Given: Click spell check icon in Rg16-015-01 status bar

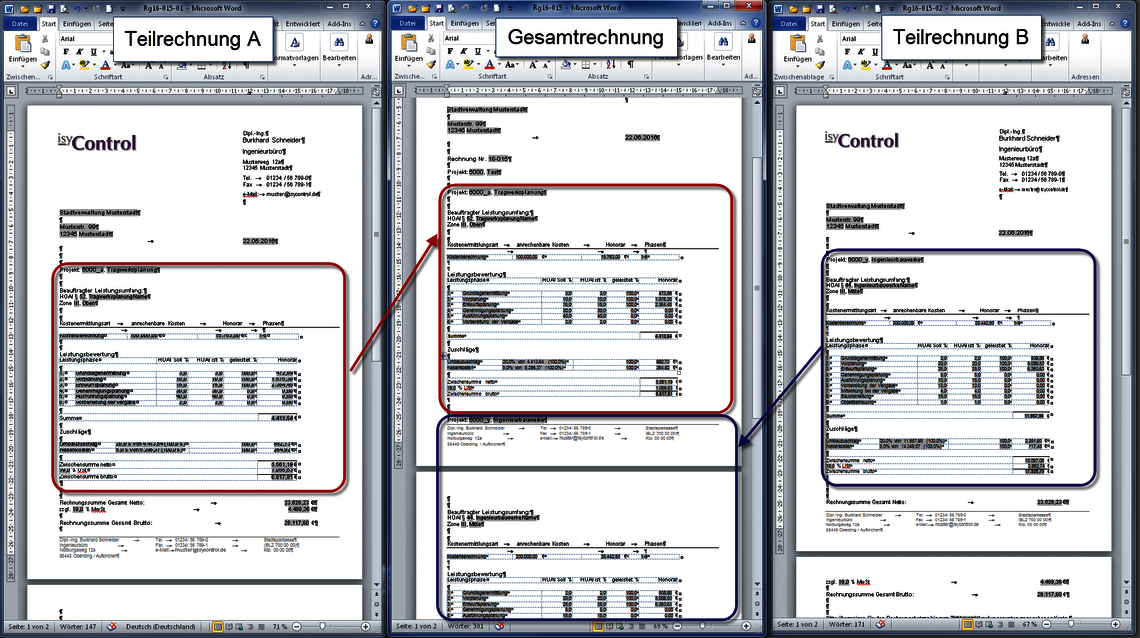Looking at the screenshot, I should (x=111, y=626).
